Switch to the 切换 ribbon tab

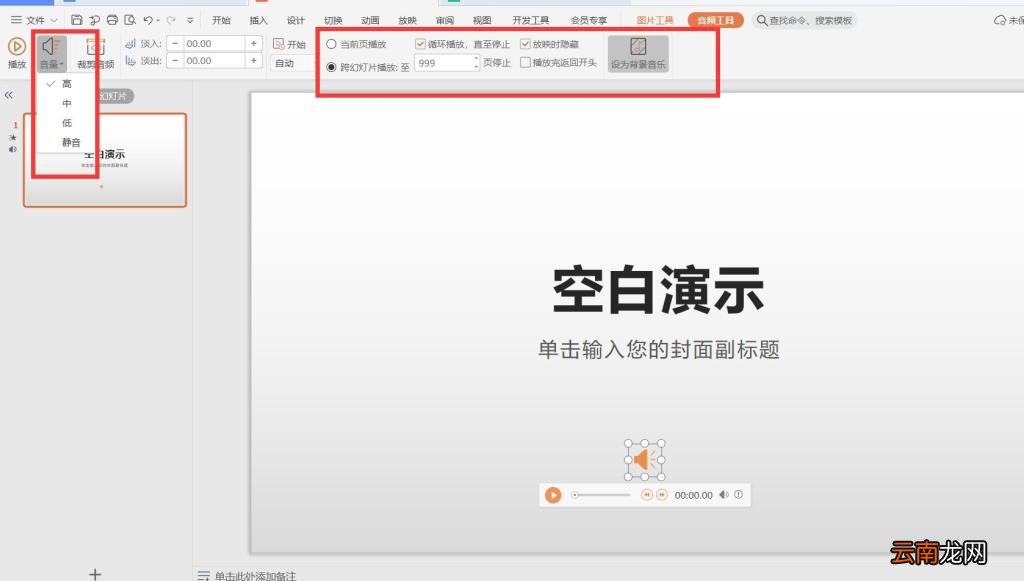[333, 20]
